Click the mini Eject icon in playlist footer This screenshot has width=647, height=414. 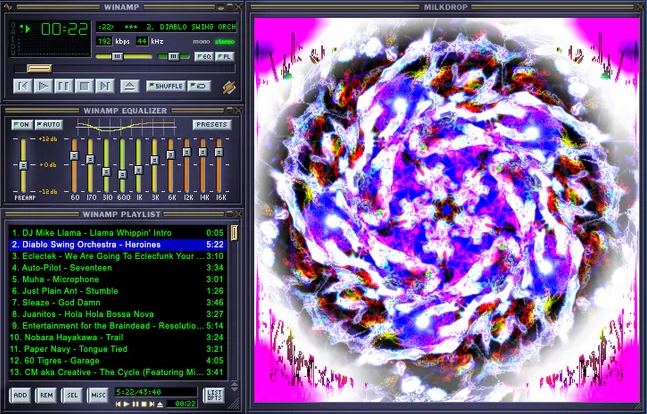click(x=160, y=404)
